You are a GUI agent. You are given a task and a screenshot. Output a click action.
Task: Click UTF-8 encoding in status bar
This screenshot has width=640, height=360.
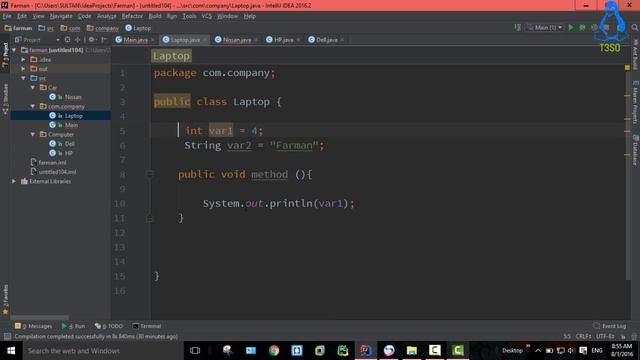tap(605, 336)
